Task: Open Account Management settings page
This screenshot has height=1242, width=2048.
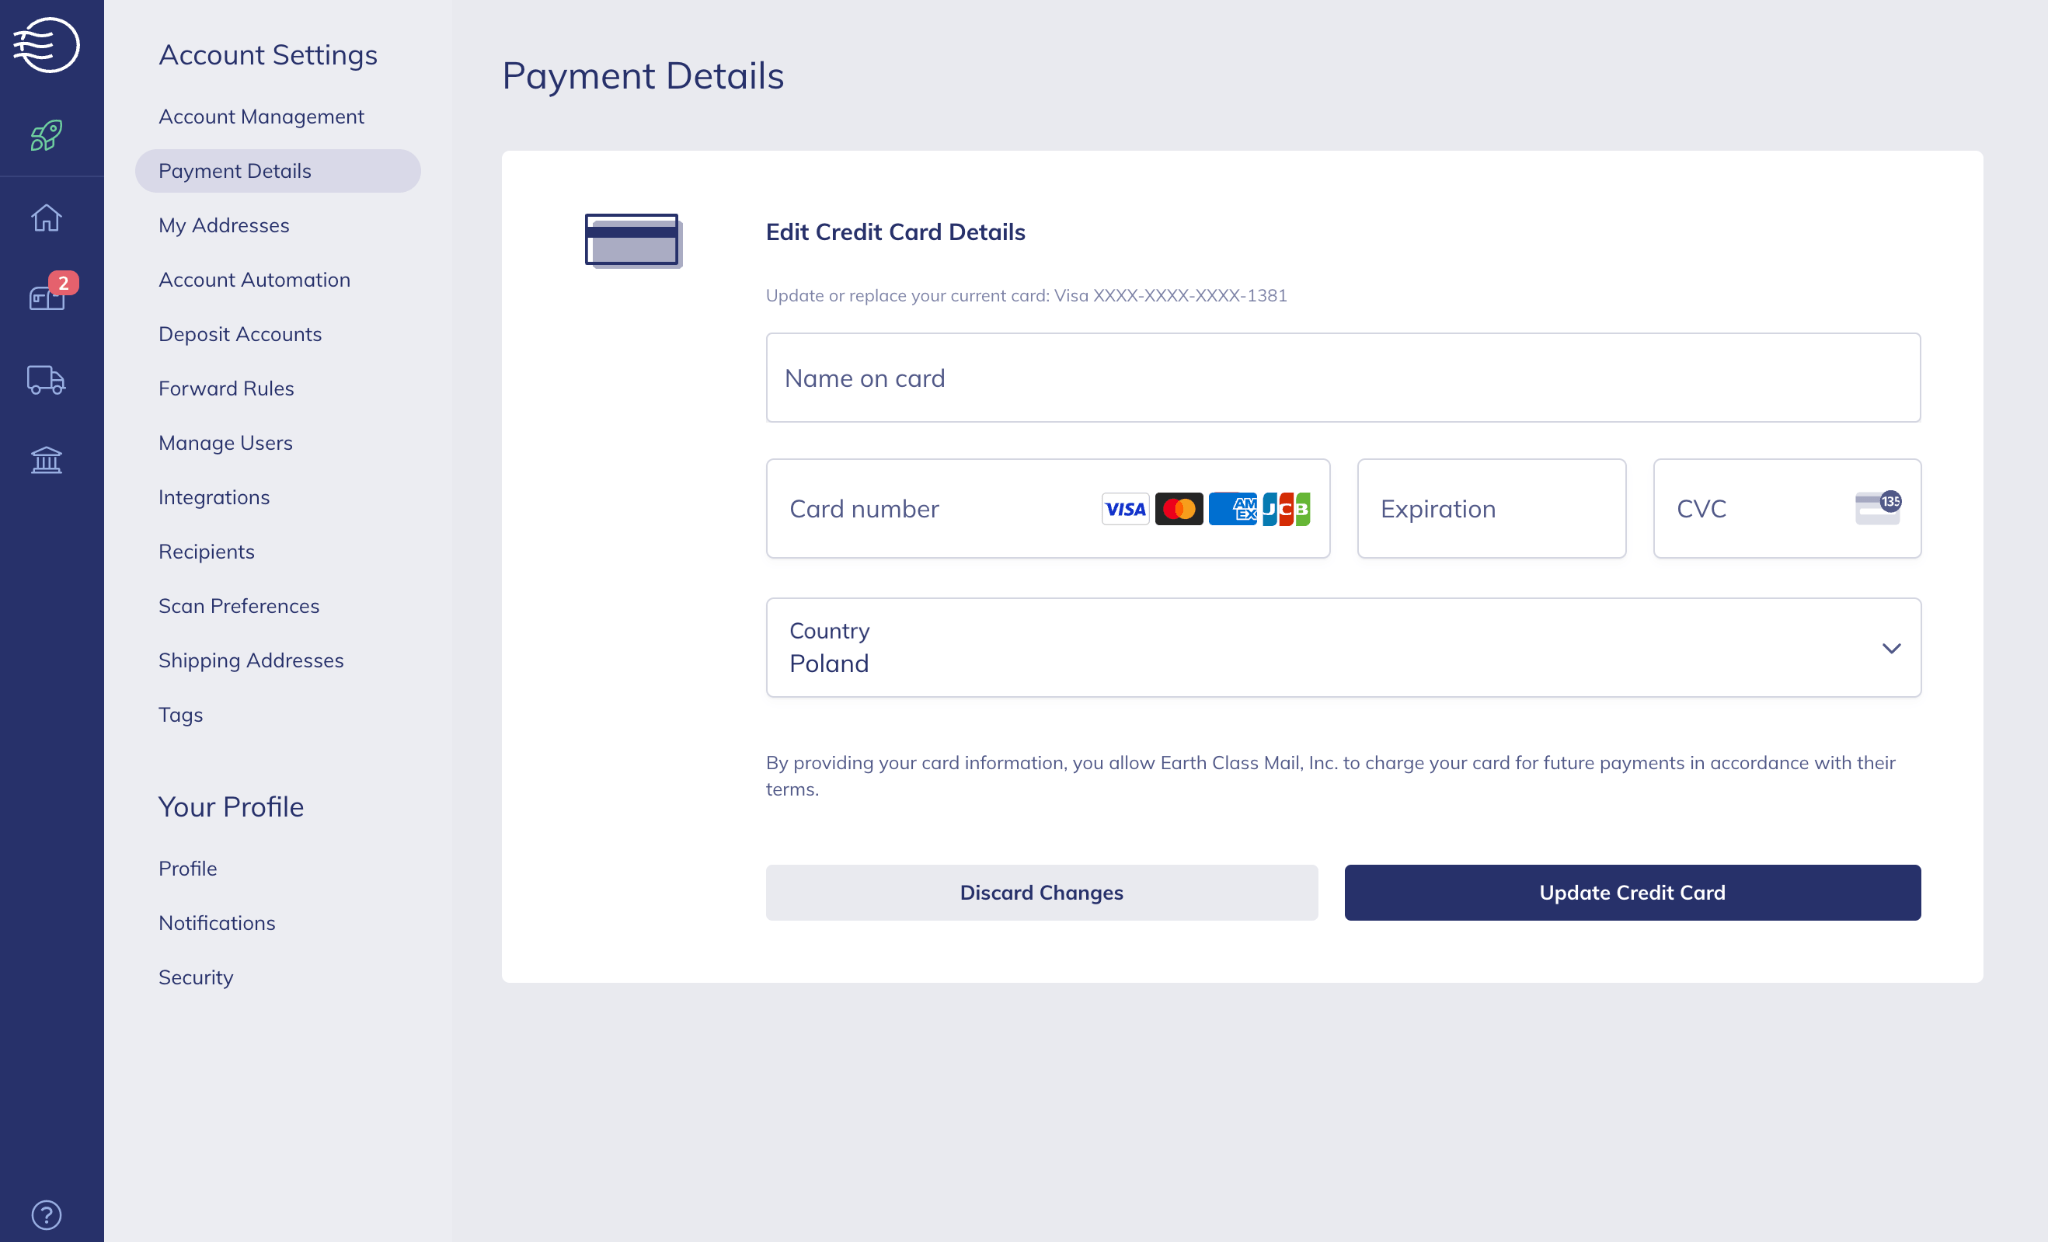Action: coord(261,117)
